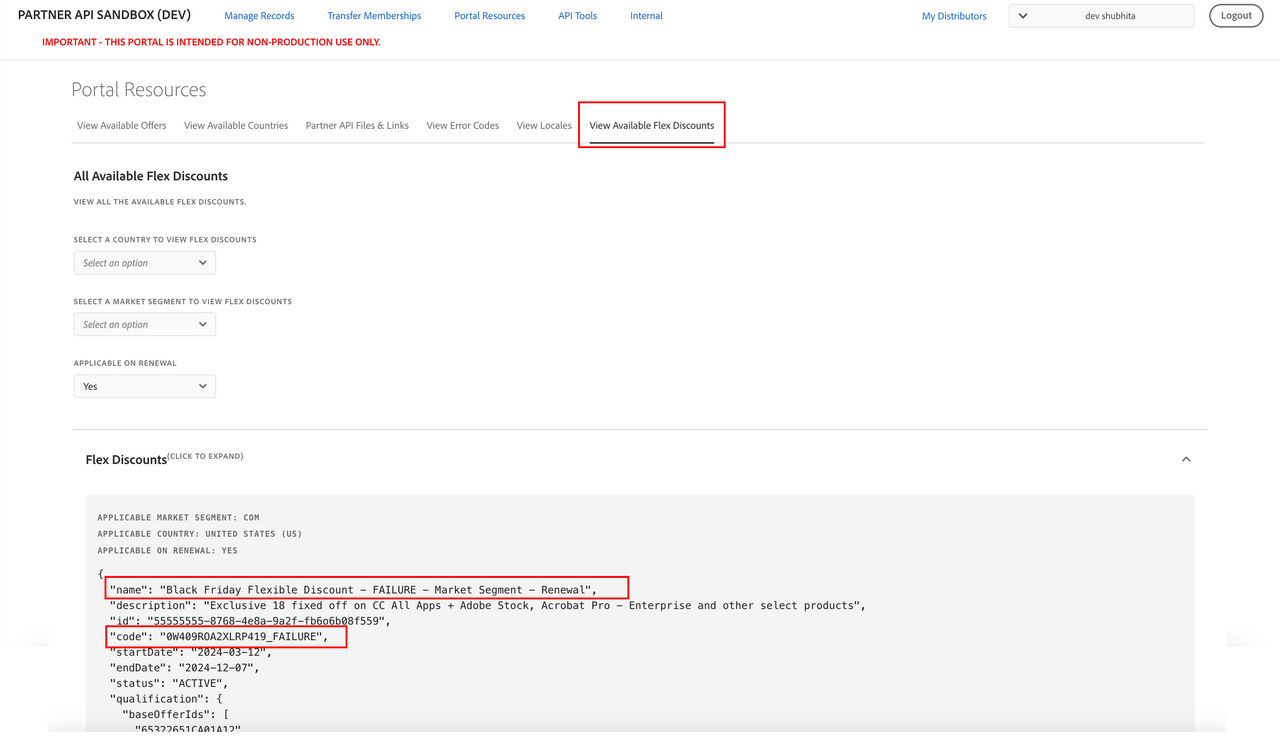1280x736 pixels.
Task: Open the Portal Resources menu
Action: 489,15
